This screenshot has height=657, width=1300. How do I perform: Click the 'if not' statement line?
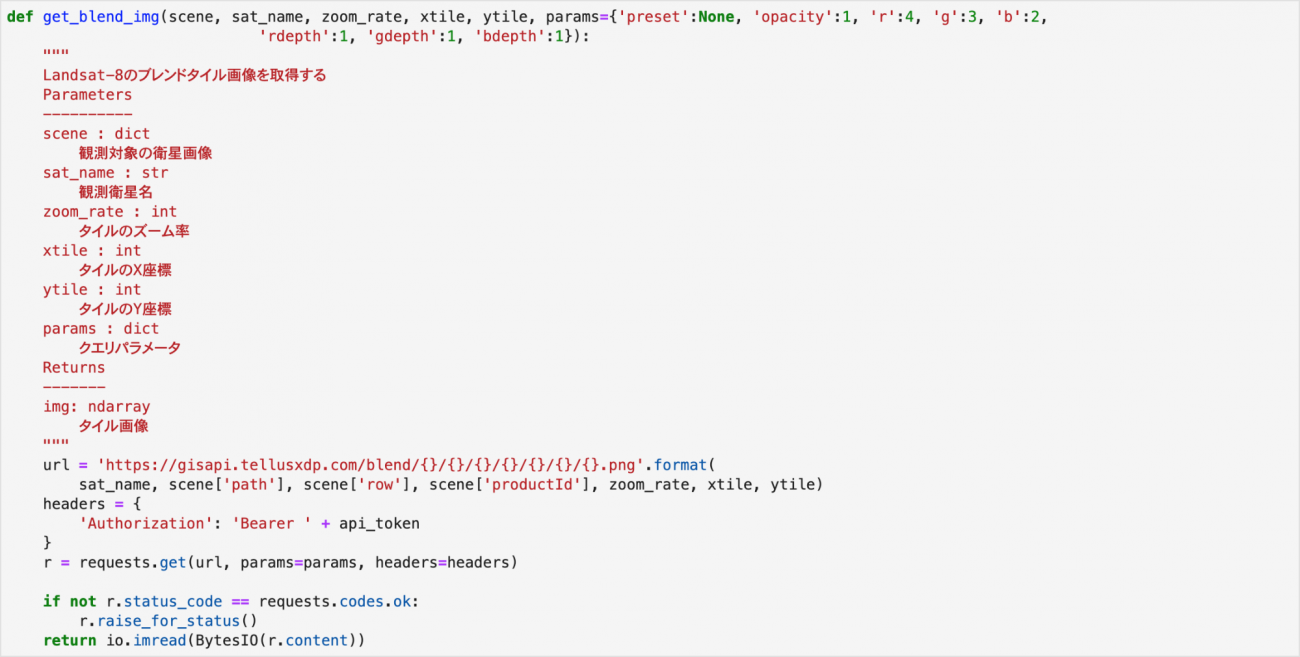point(228,602)
